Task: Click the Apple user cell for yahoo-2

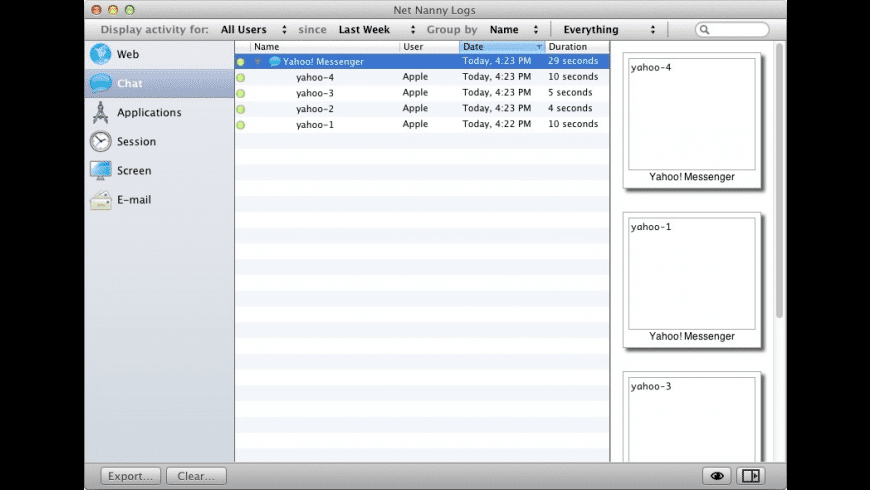Action: [415, 108]
